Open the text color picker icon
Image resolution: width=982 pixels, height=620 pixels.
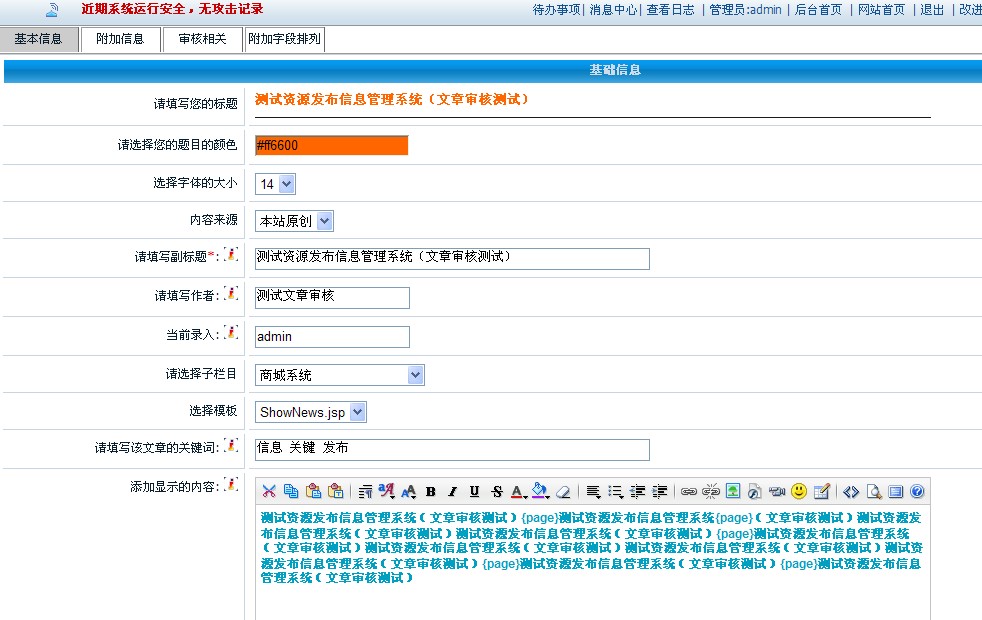519,492
